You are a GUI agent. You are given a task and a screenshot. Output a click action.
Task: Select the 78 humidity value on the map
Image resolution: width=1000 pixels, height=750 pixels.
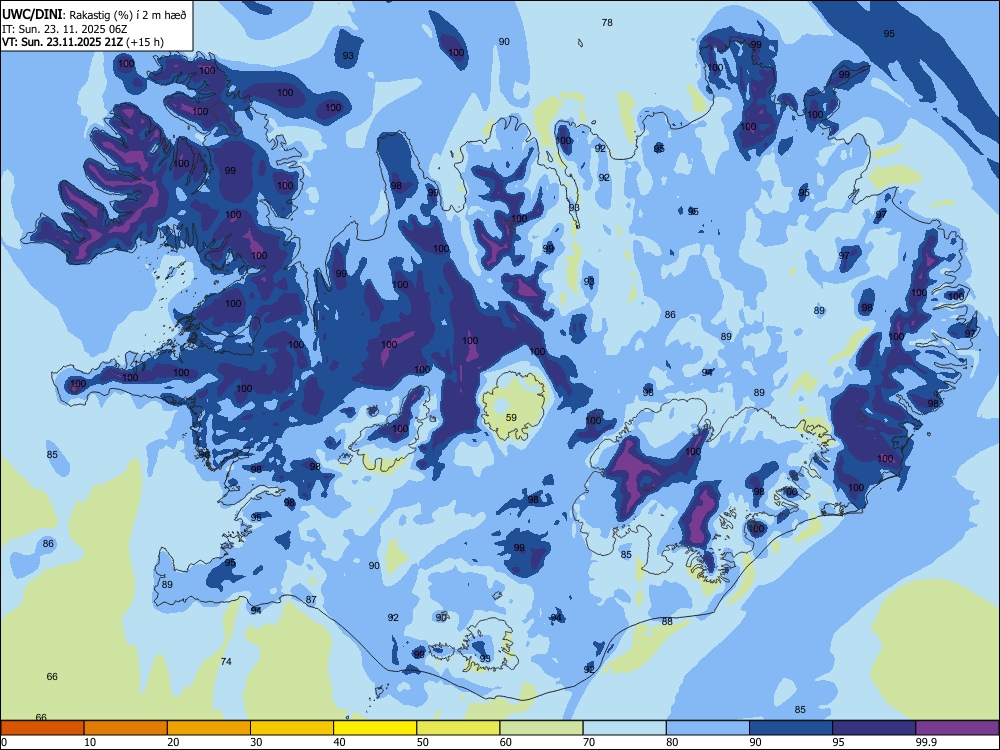click(607, 22)
